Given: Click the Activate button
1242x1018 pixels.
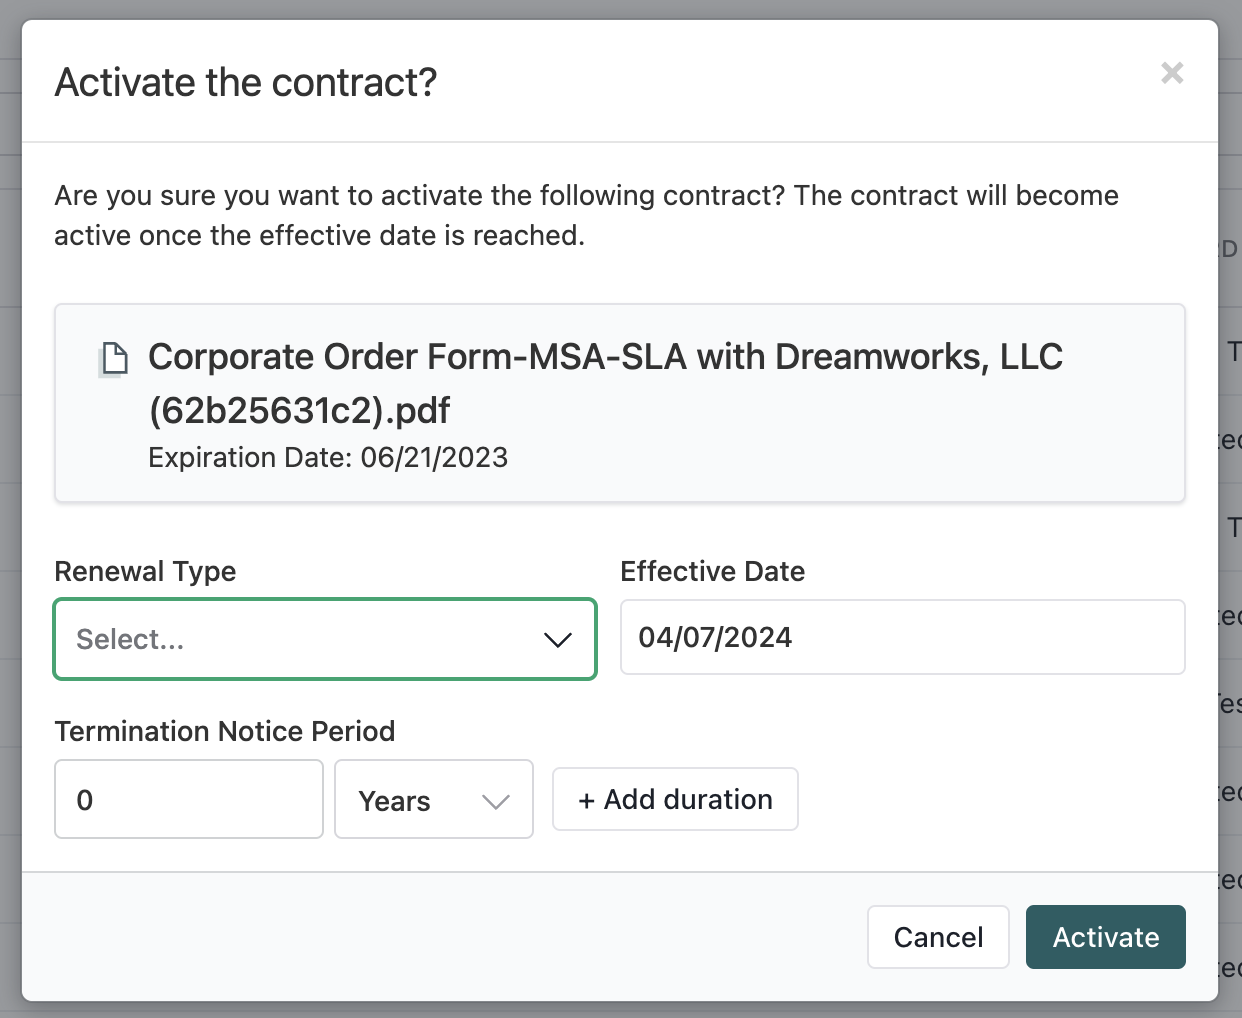Looking at the screenshot, I should [1106, 937].
